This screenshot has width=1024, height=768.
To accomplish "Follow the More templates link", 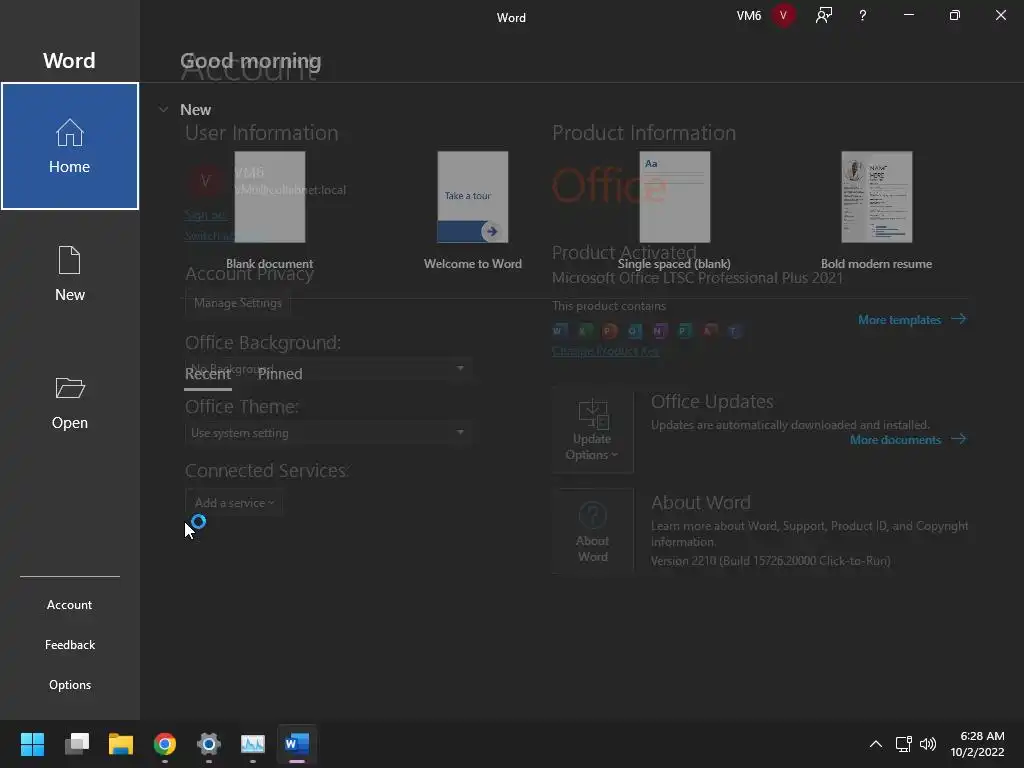I will pos(912,319).
